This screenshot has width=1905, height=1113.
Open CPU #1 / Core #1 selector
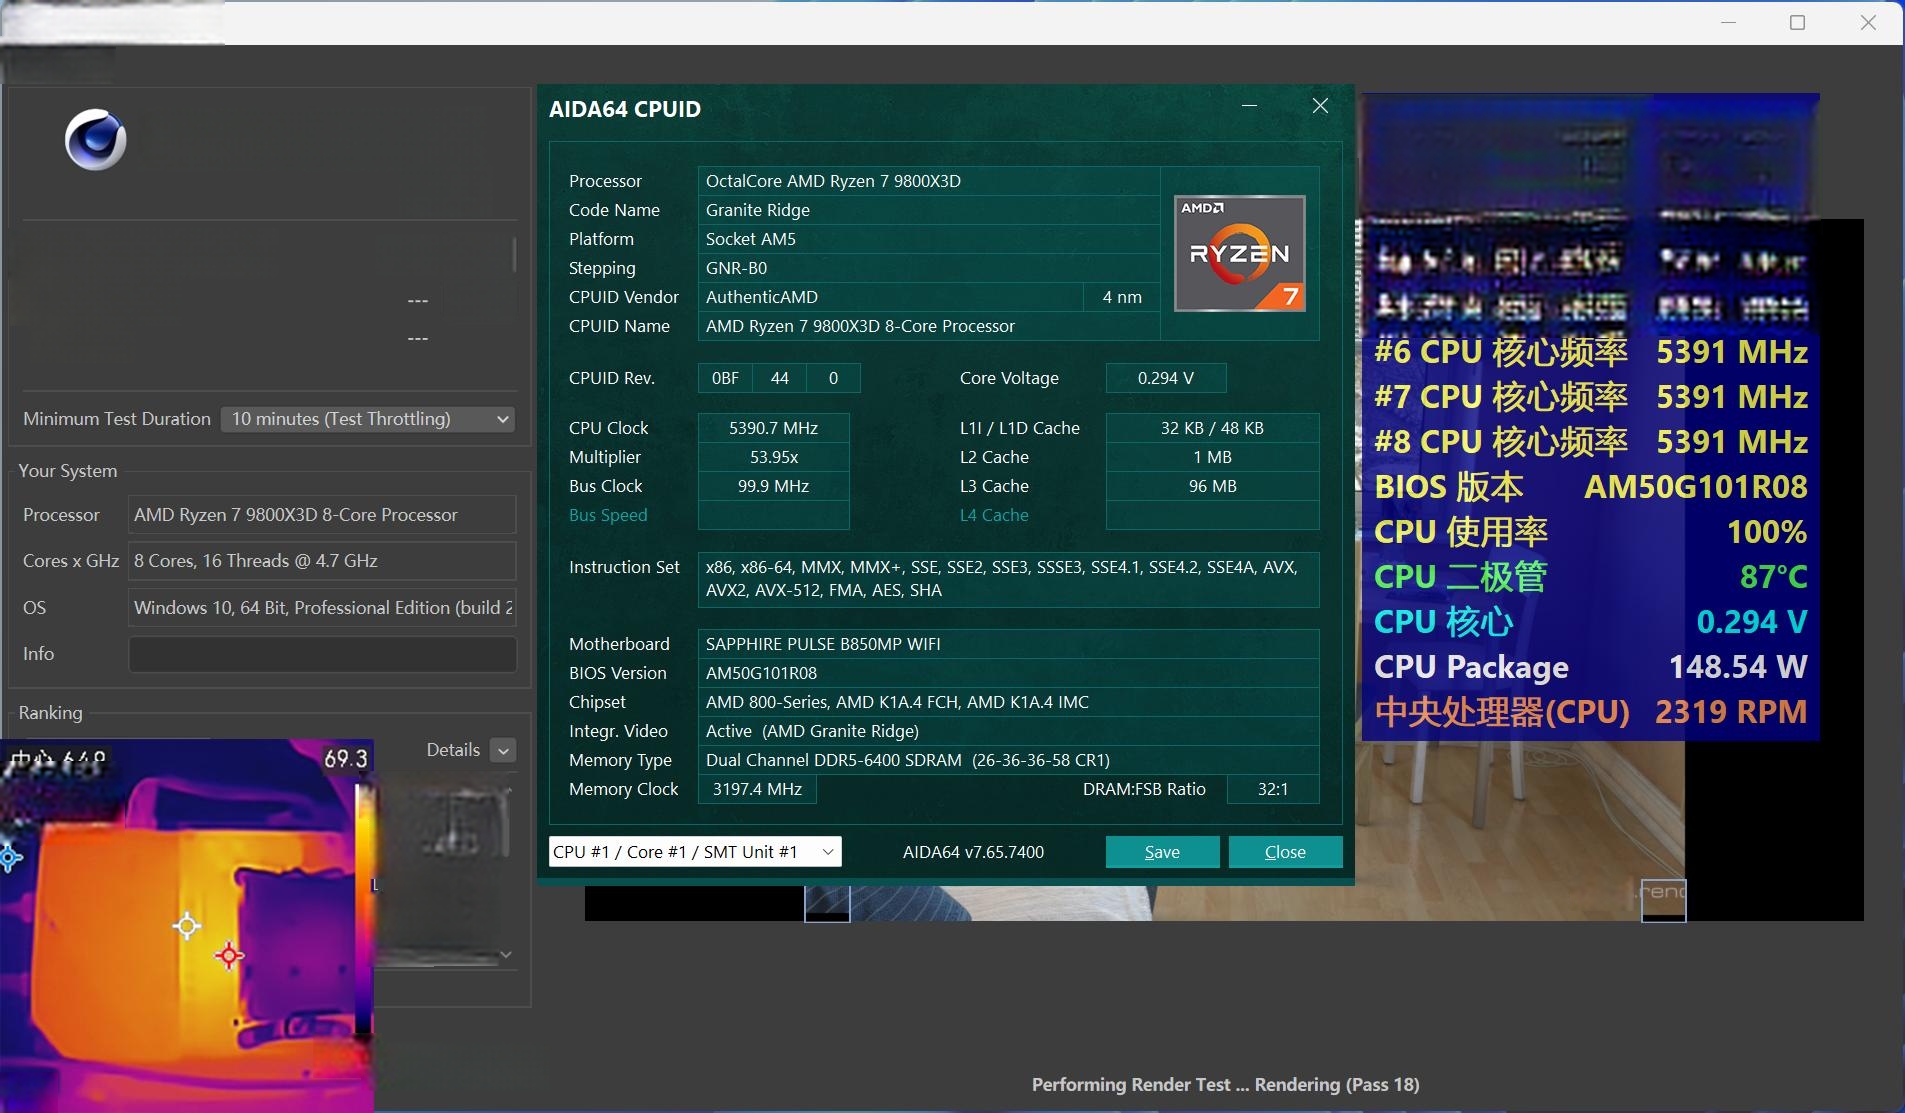click(x=695, y=852)
